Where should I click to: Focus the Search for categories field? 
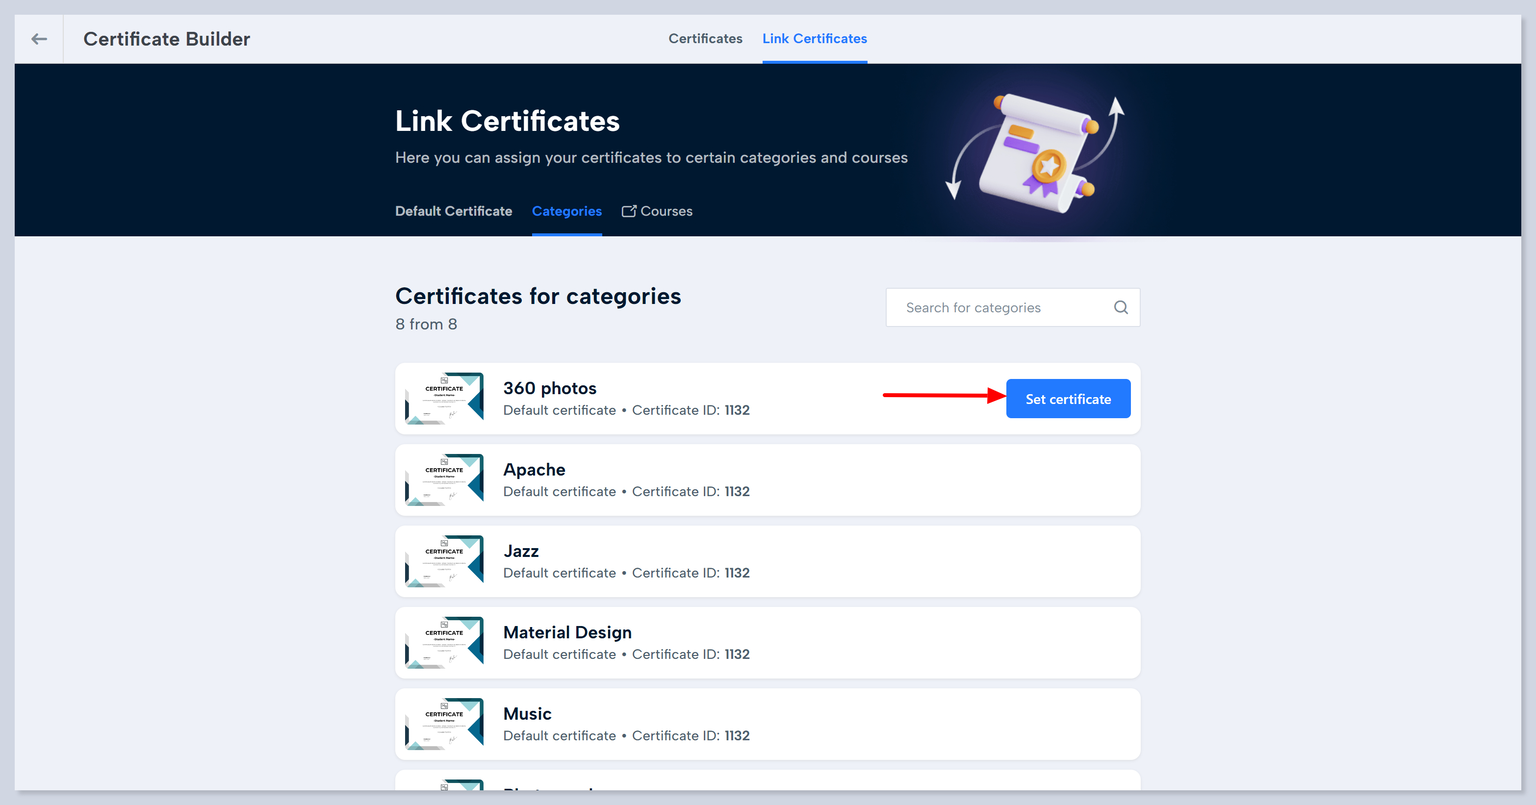[1000, 308]
